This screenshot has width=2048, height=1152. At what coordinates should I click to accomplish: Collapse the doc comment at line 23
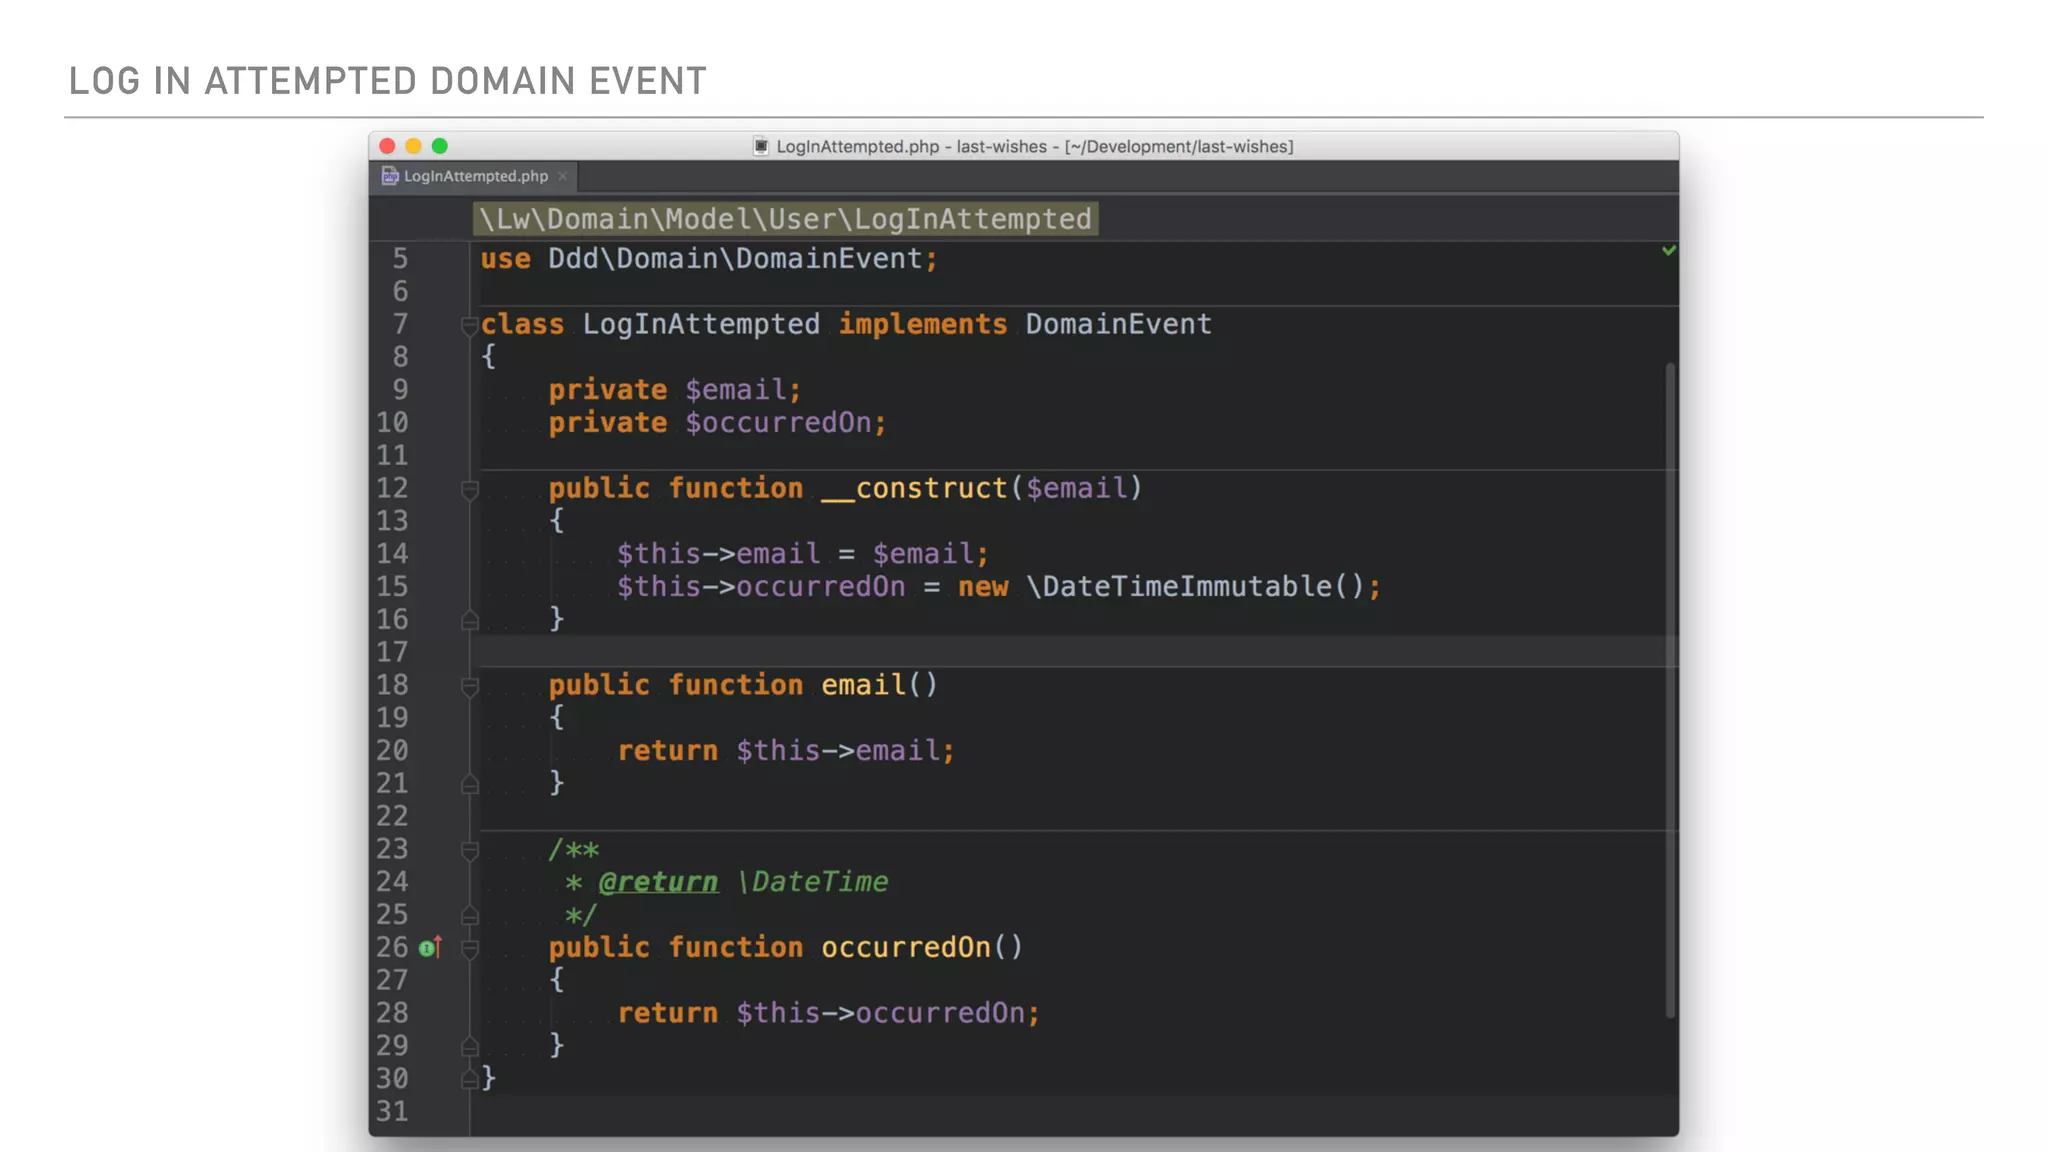coord(469,850)
